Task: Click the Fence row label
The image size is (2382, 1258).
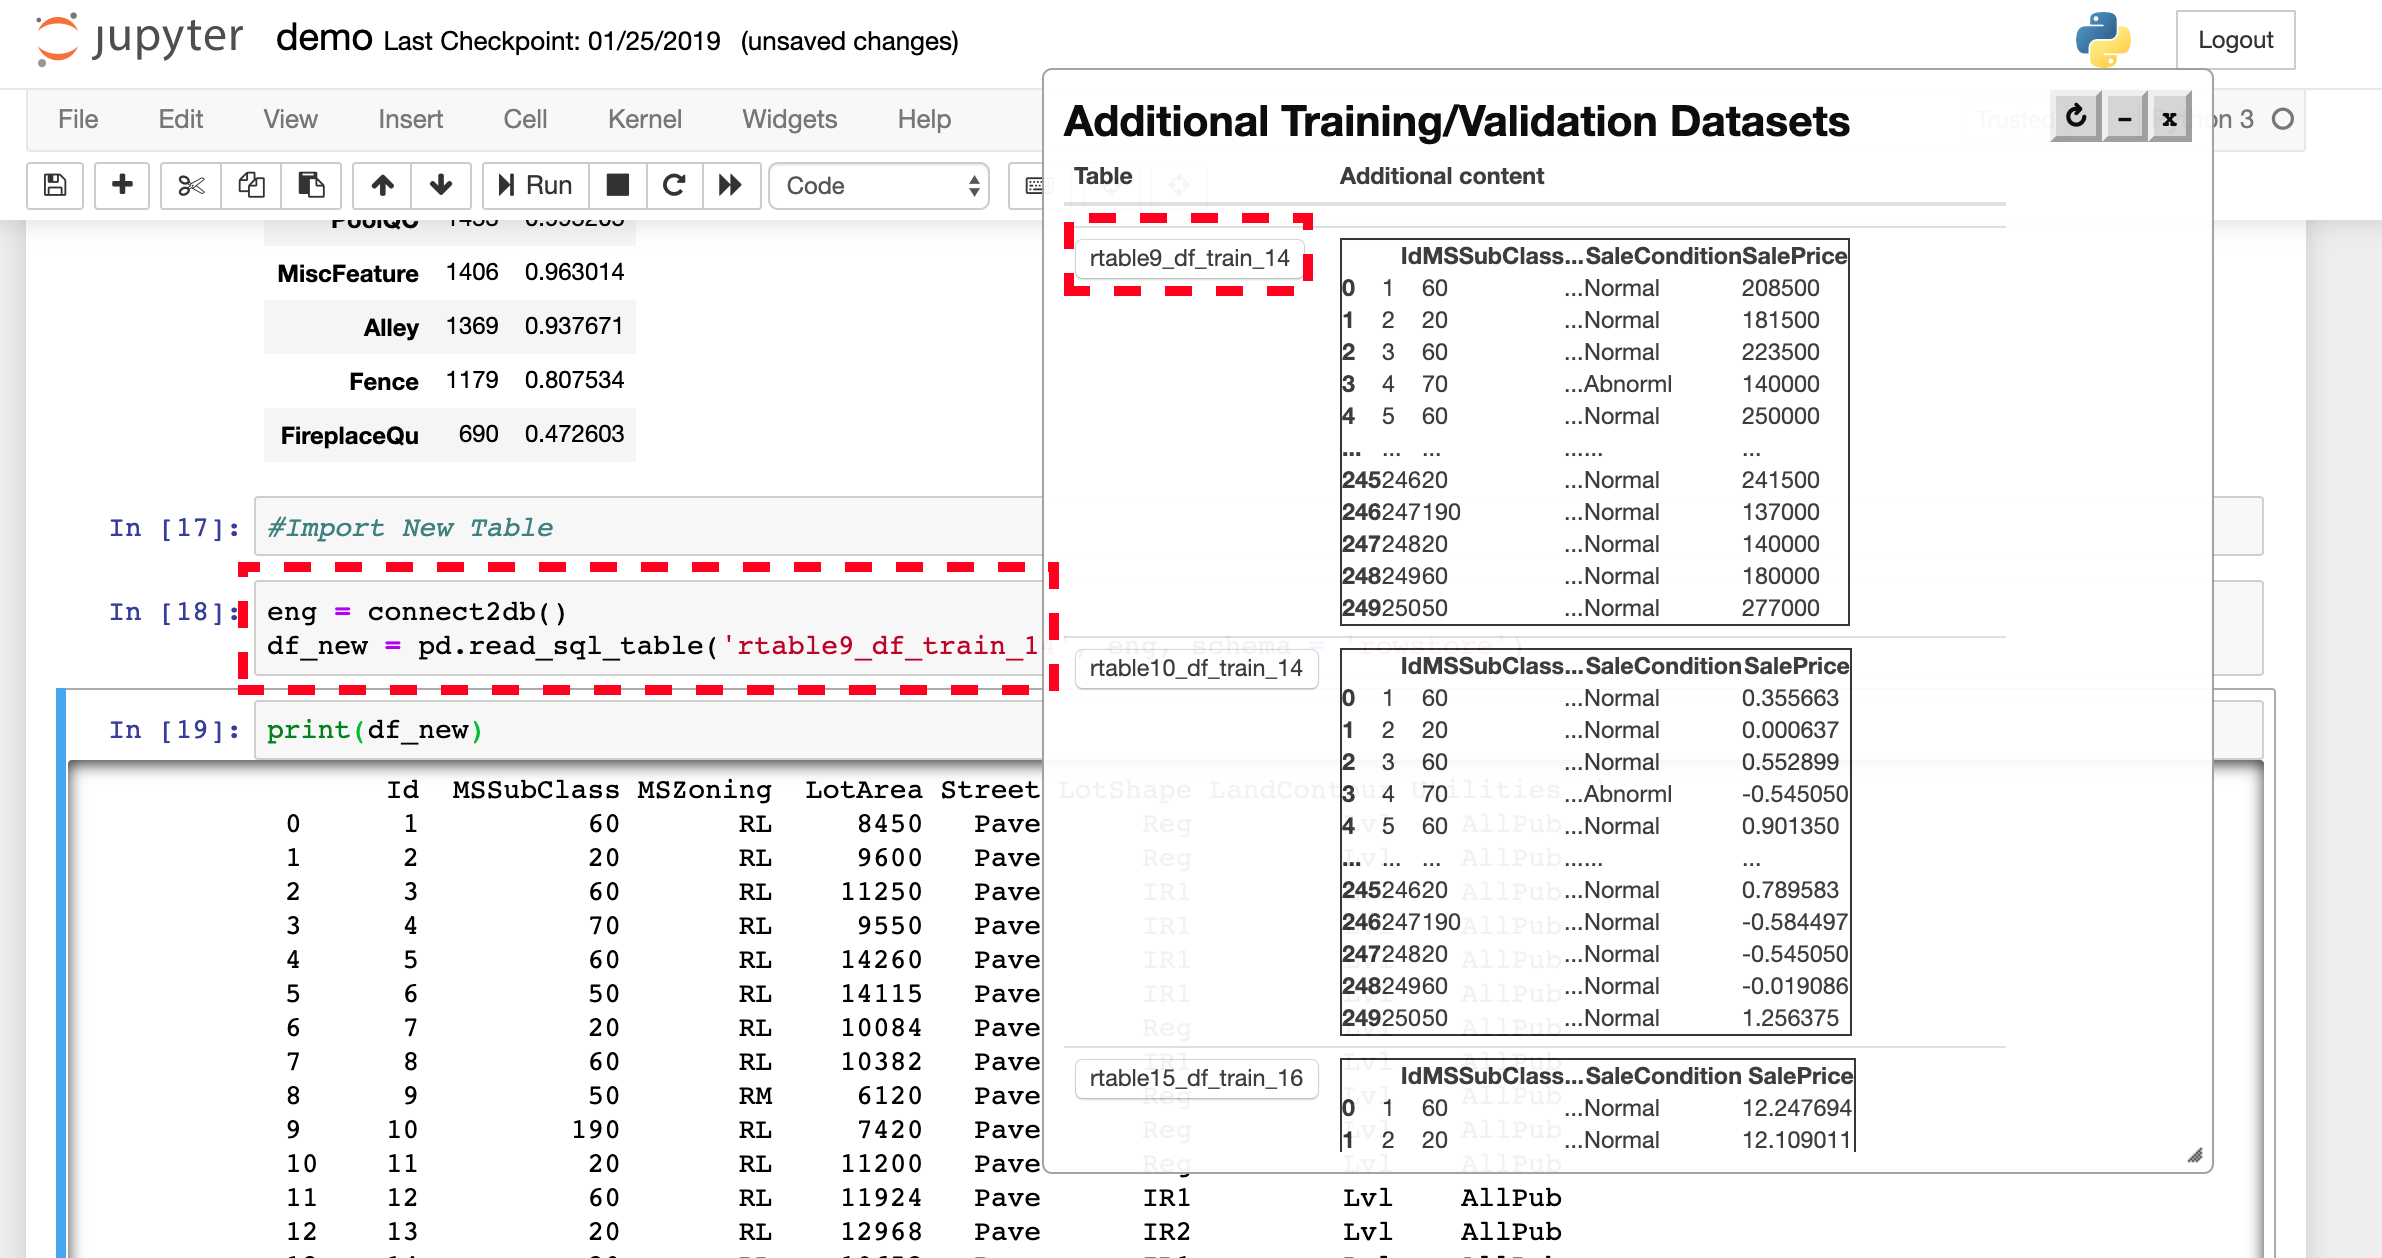Action: point(384,381)
